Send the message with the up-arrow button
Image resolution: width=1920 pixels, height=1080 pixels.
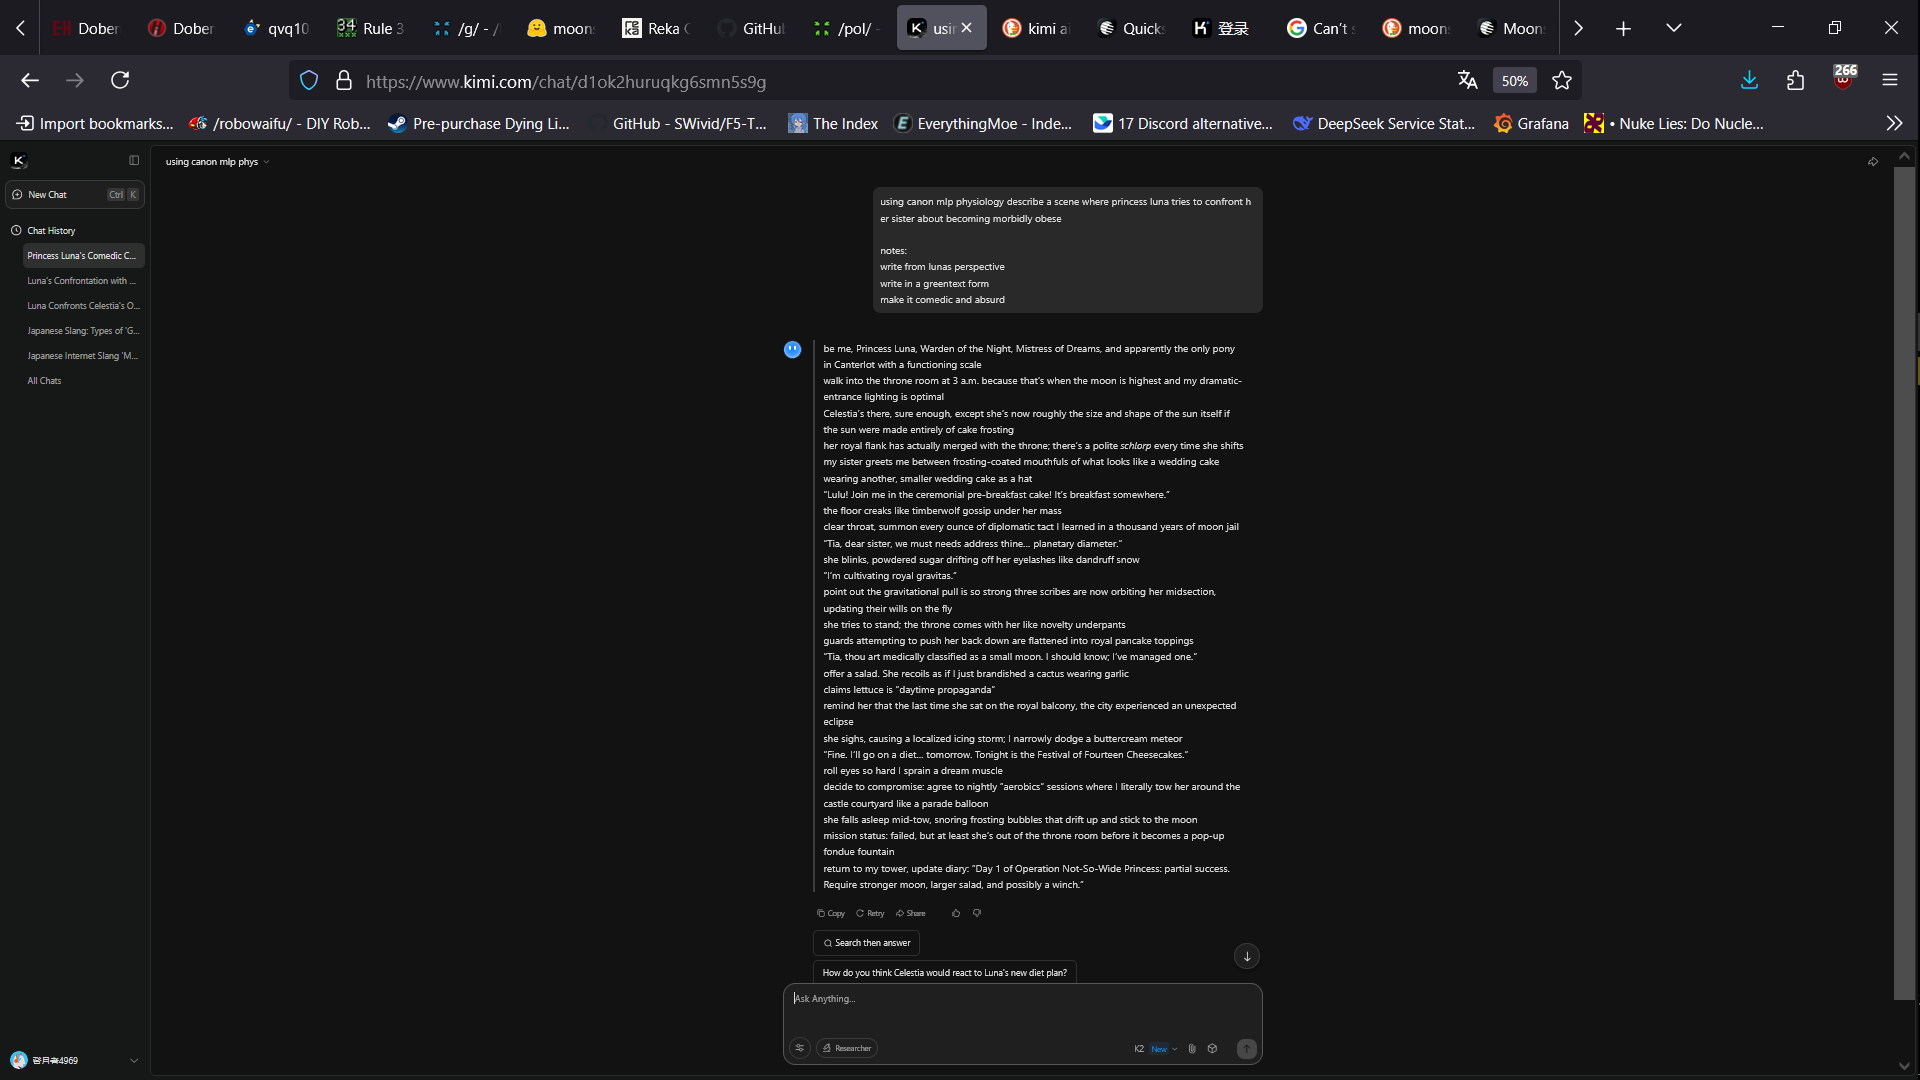[x=1246, y=1049]
